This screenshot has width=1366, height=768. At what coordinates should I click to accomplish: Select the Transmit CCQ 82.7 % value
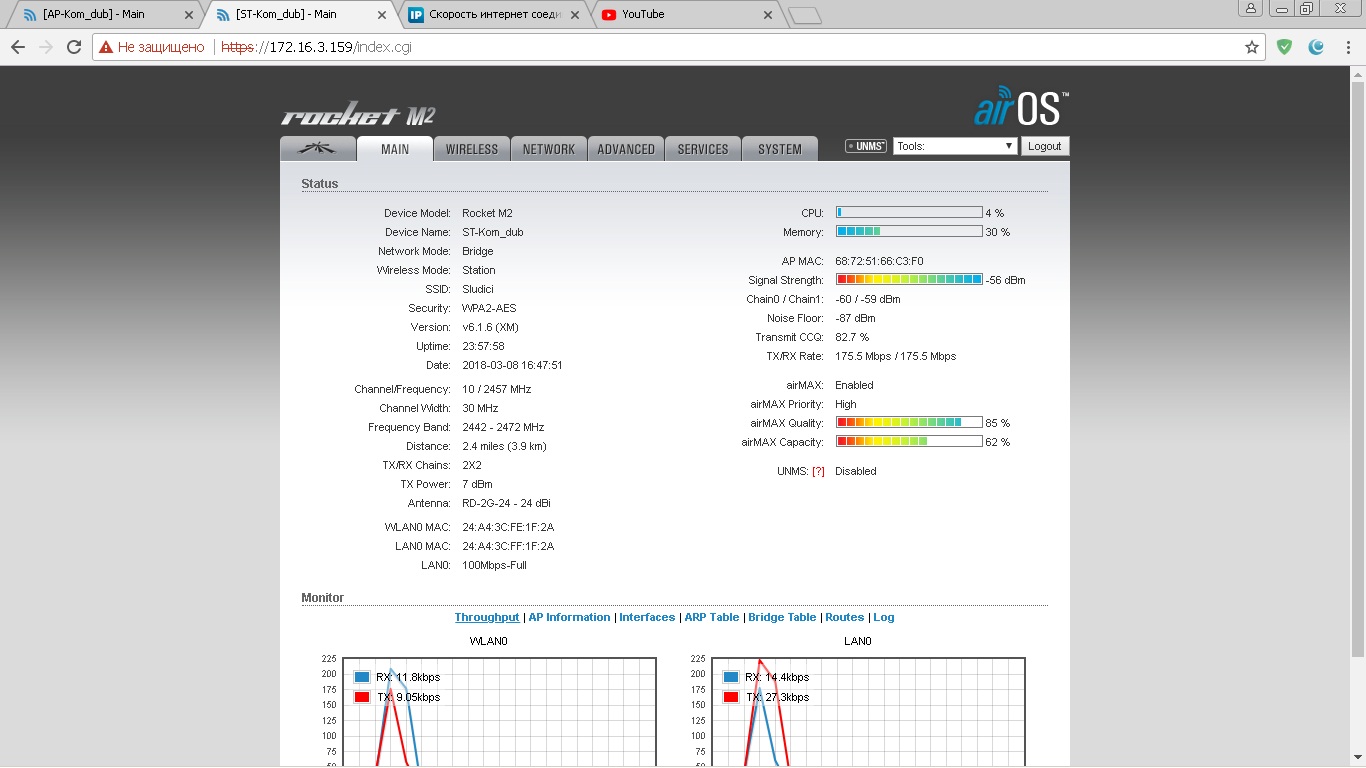(x=852, y=337)
